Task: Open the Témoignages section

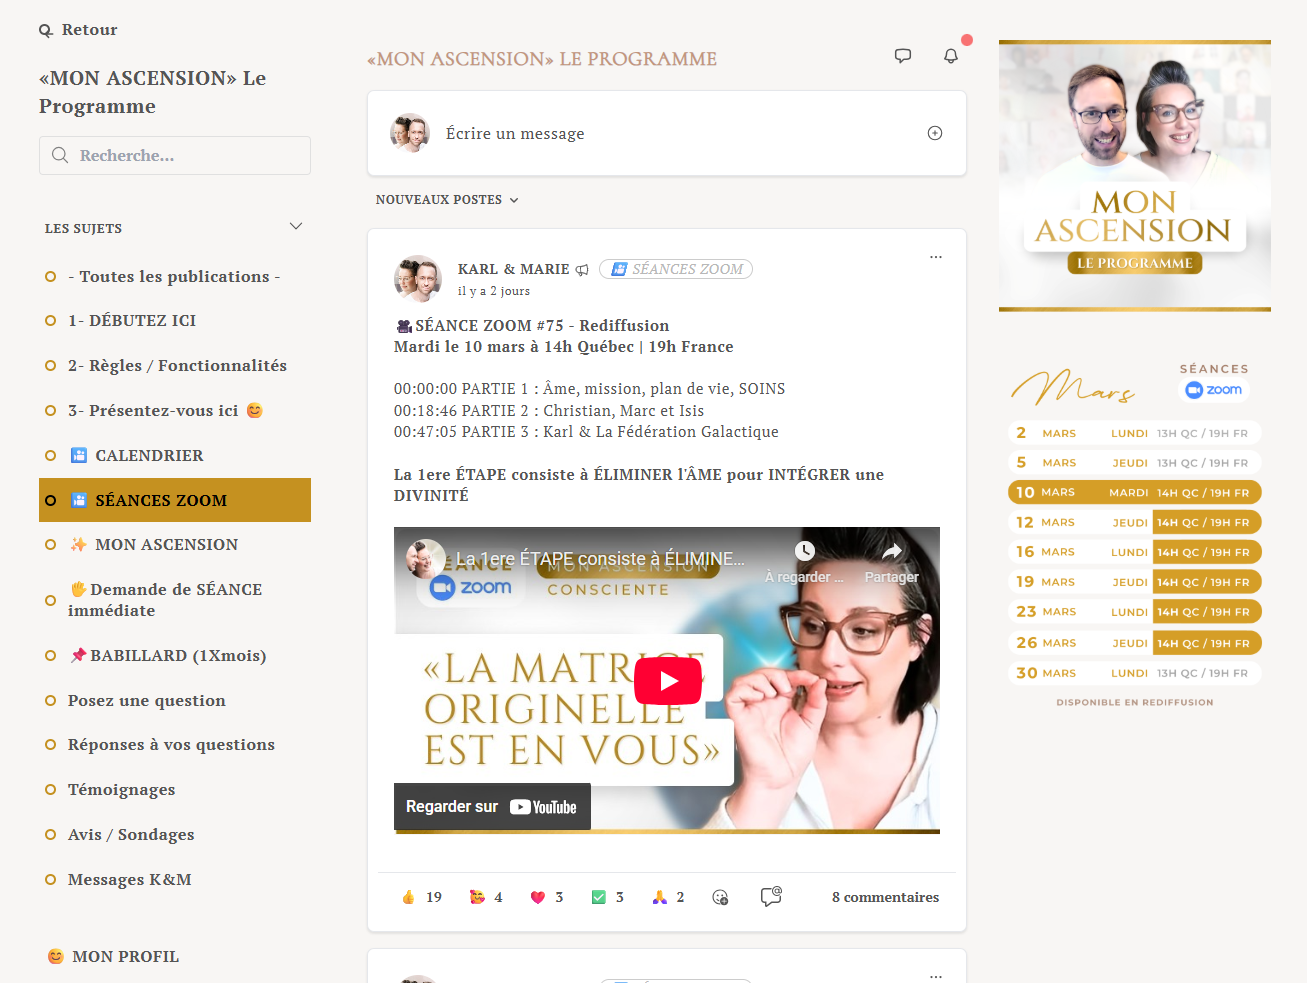Action: (x=121, y=789)
